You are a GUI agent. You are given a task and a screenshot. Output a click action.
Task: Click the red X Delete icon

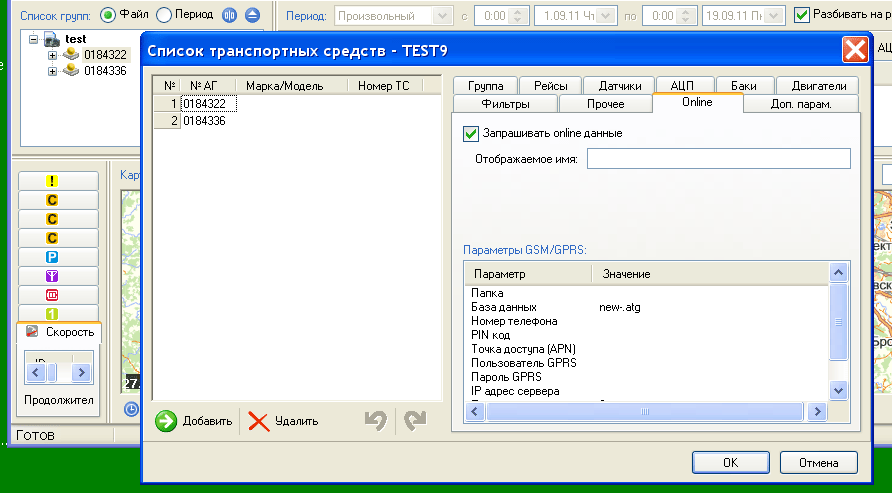coord(259,421)
